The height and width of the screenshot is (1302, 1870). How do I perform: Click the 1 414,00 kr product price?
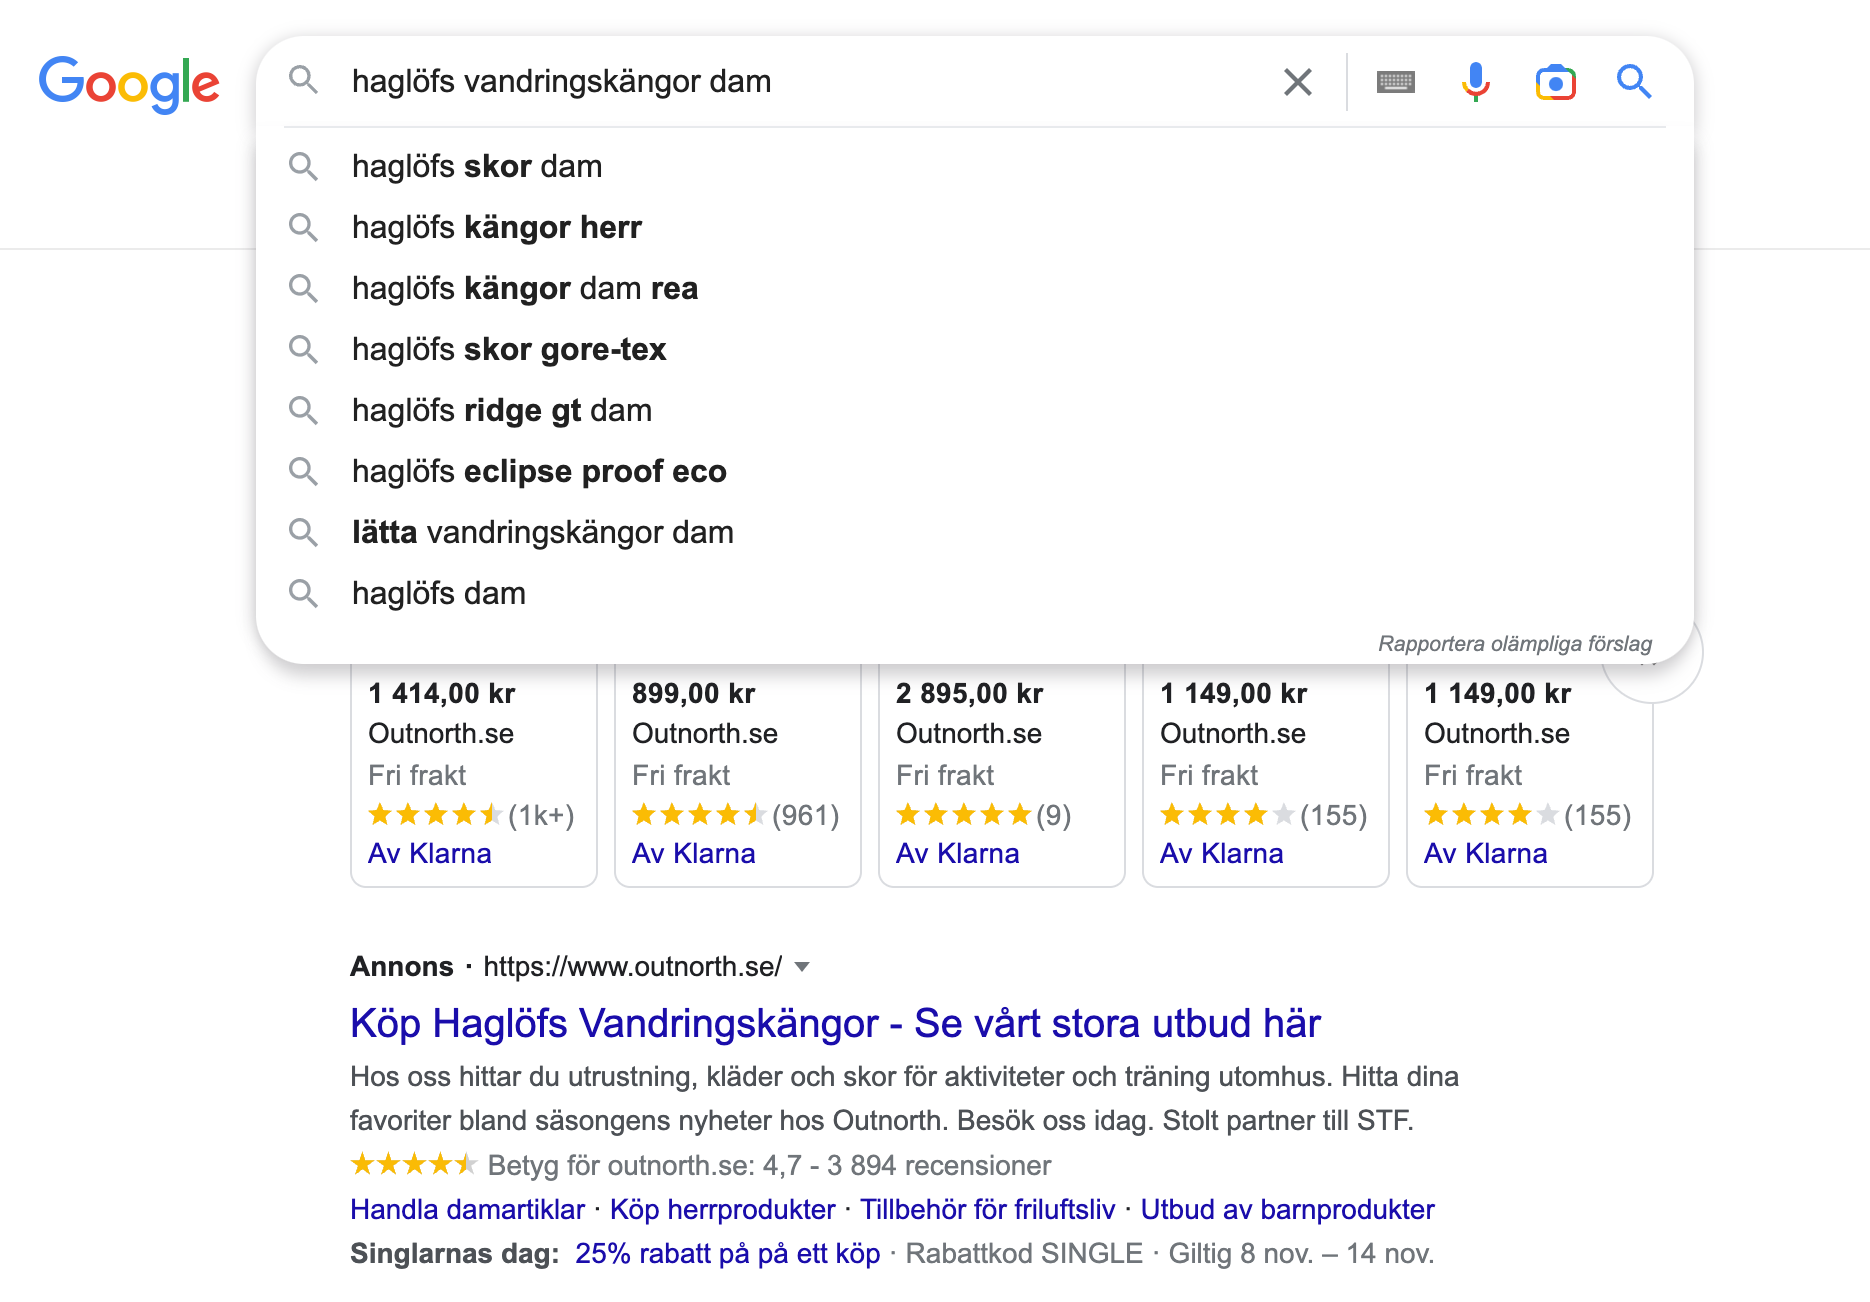442,693
